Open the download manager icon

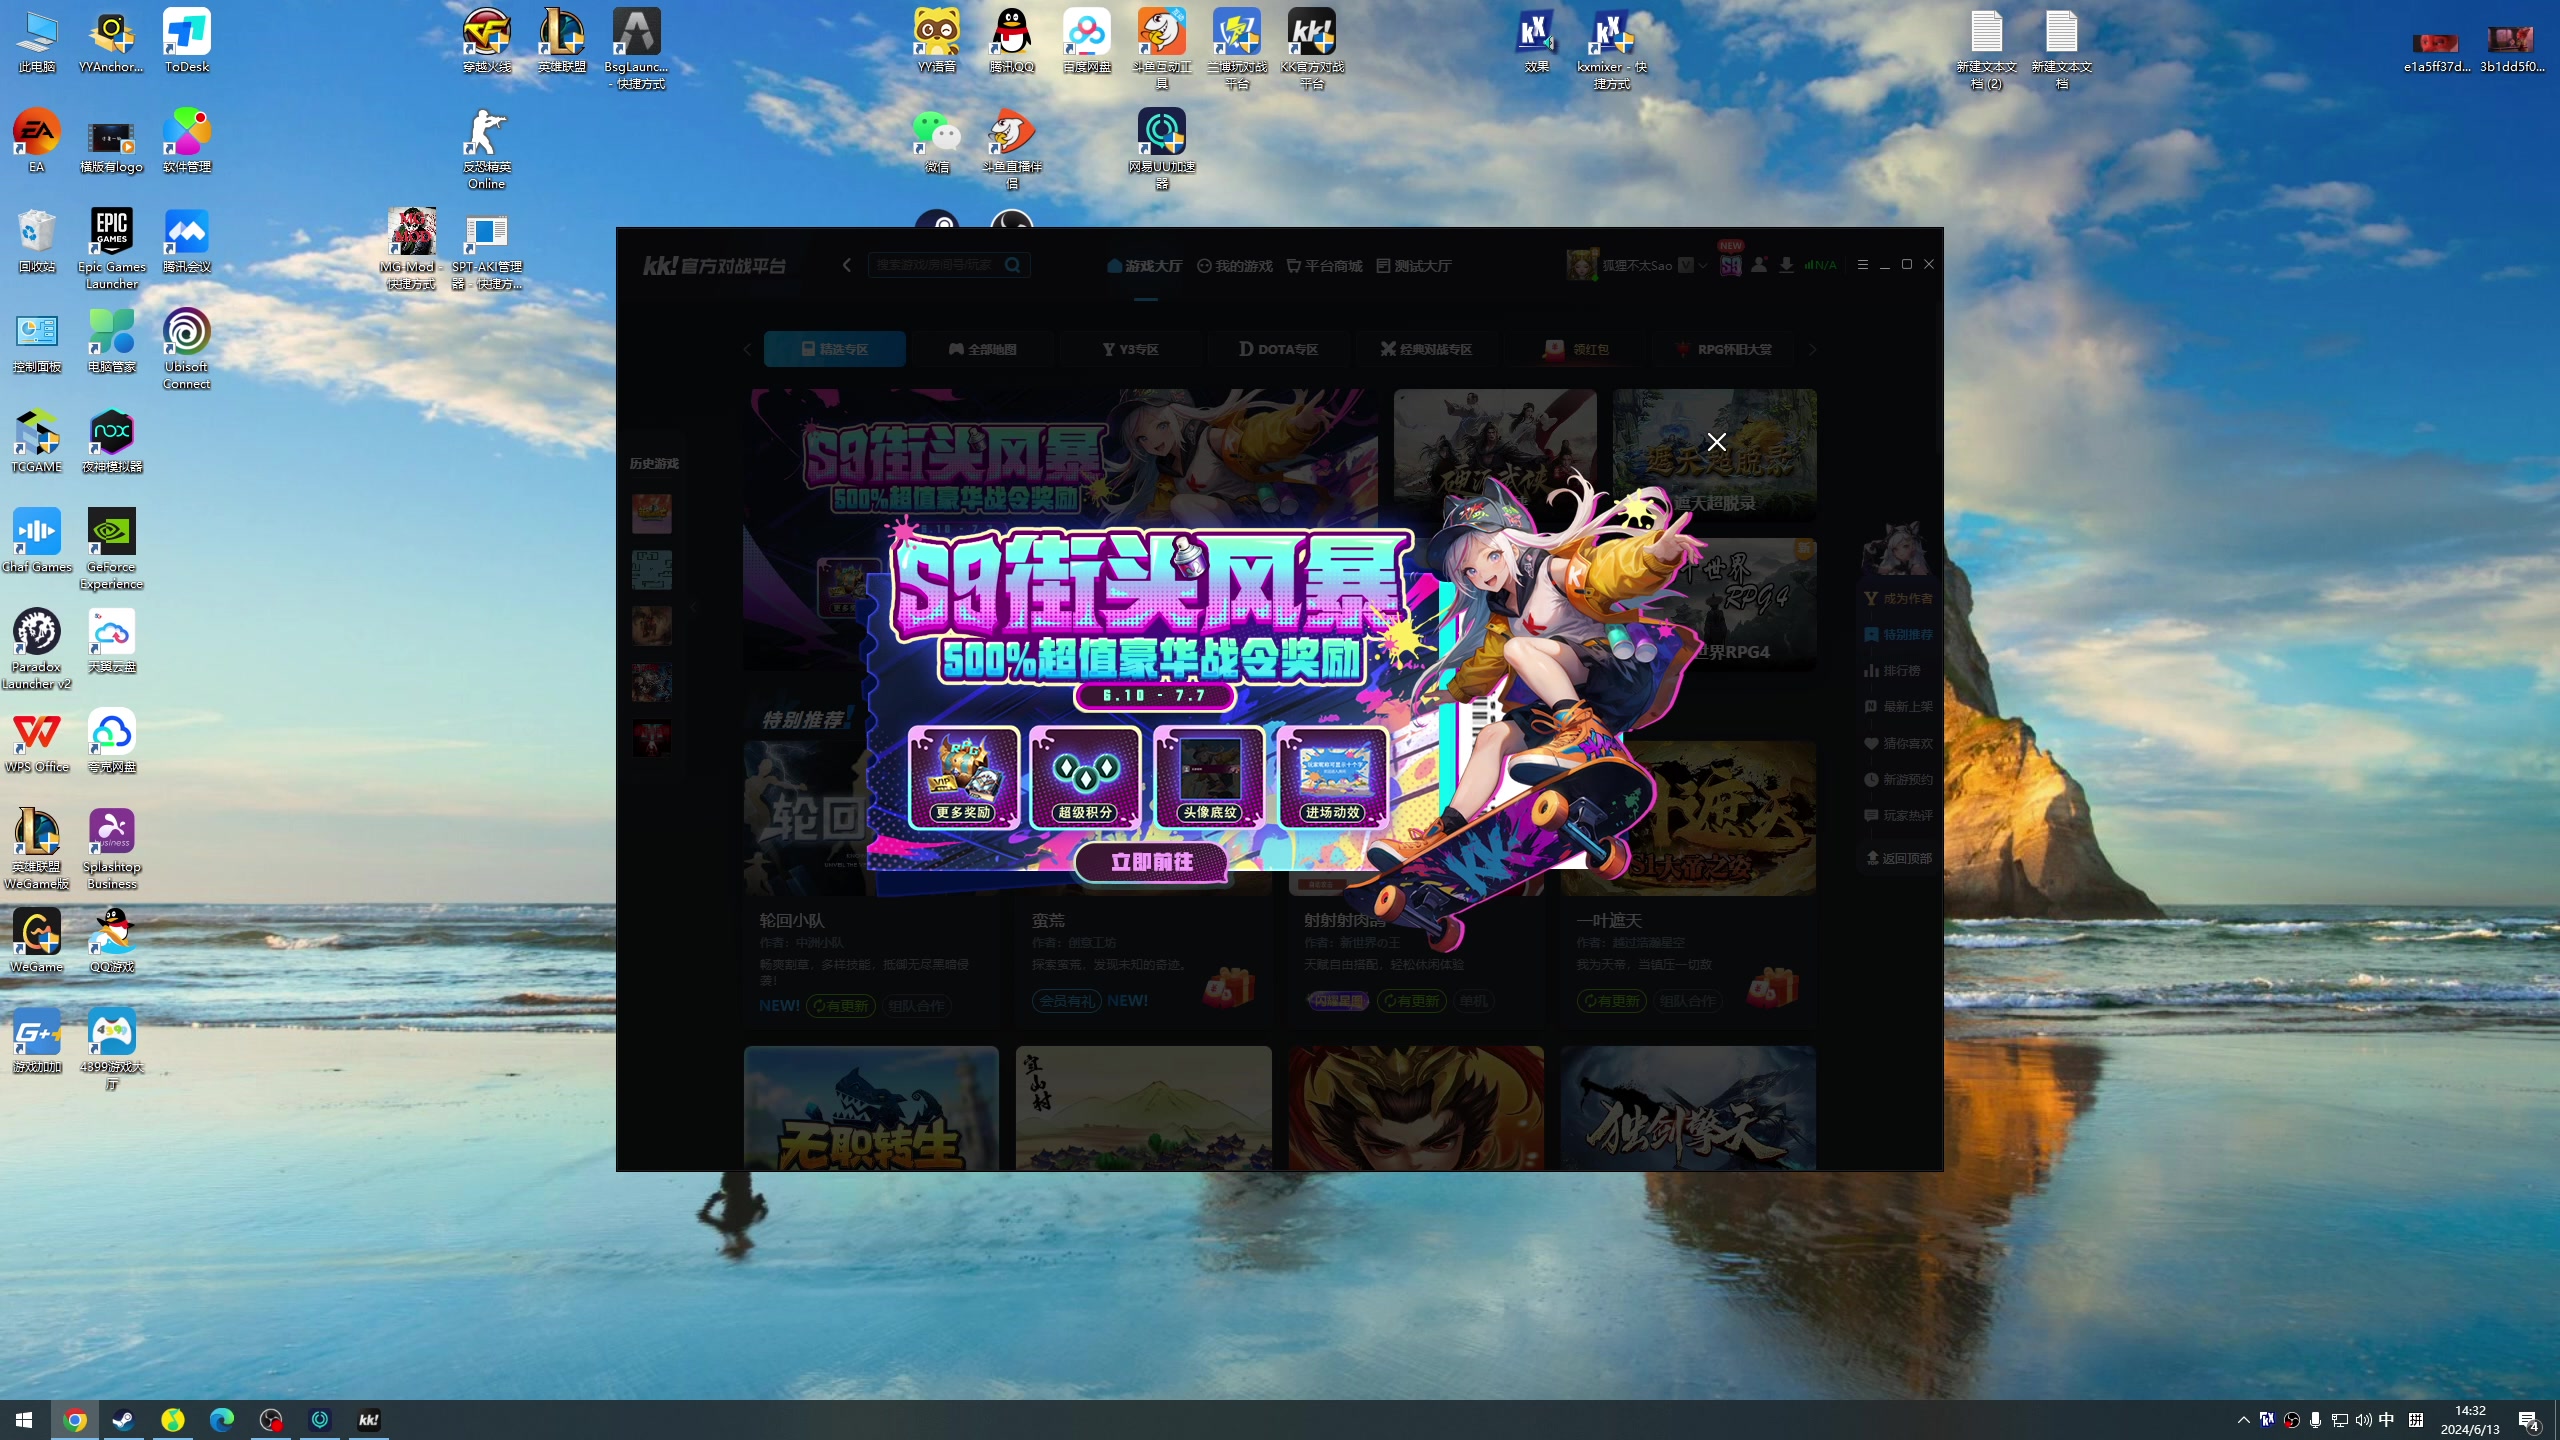[1786, 265]
